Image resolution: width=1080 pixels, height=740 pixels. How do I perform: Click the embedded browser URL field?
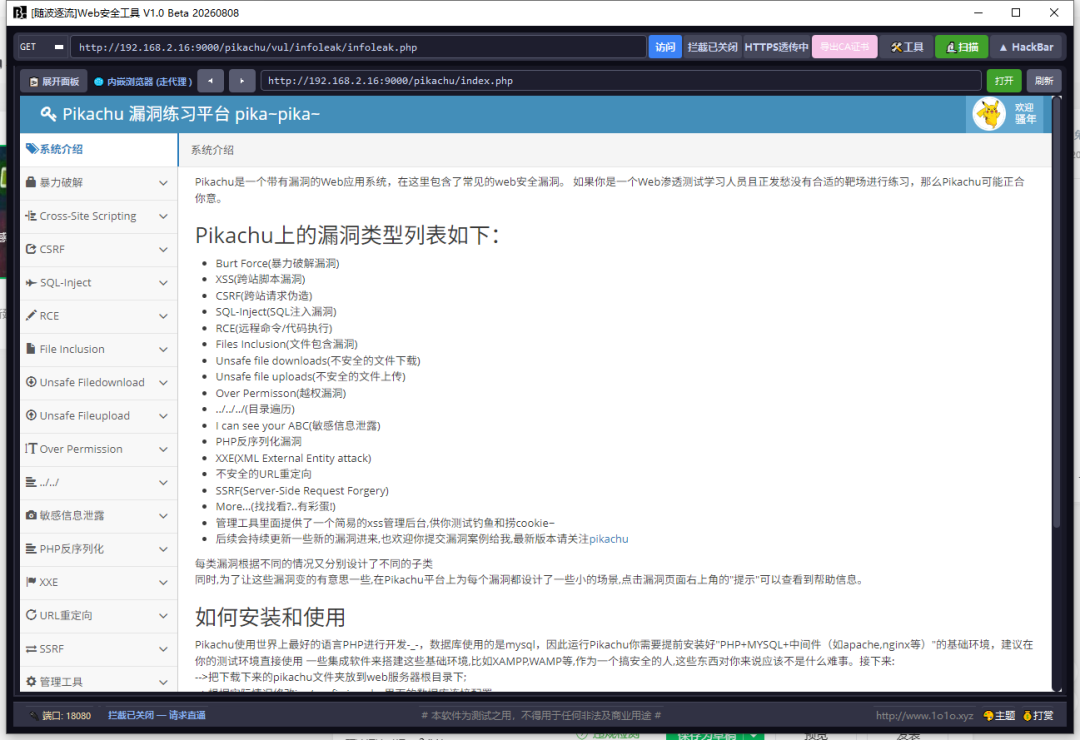click(x=621, y=81)
